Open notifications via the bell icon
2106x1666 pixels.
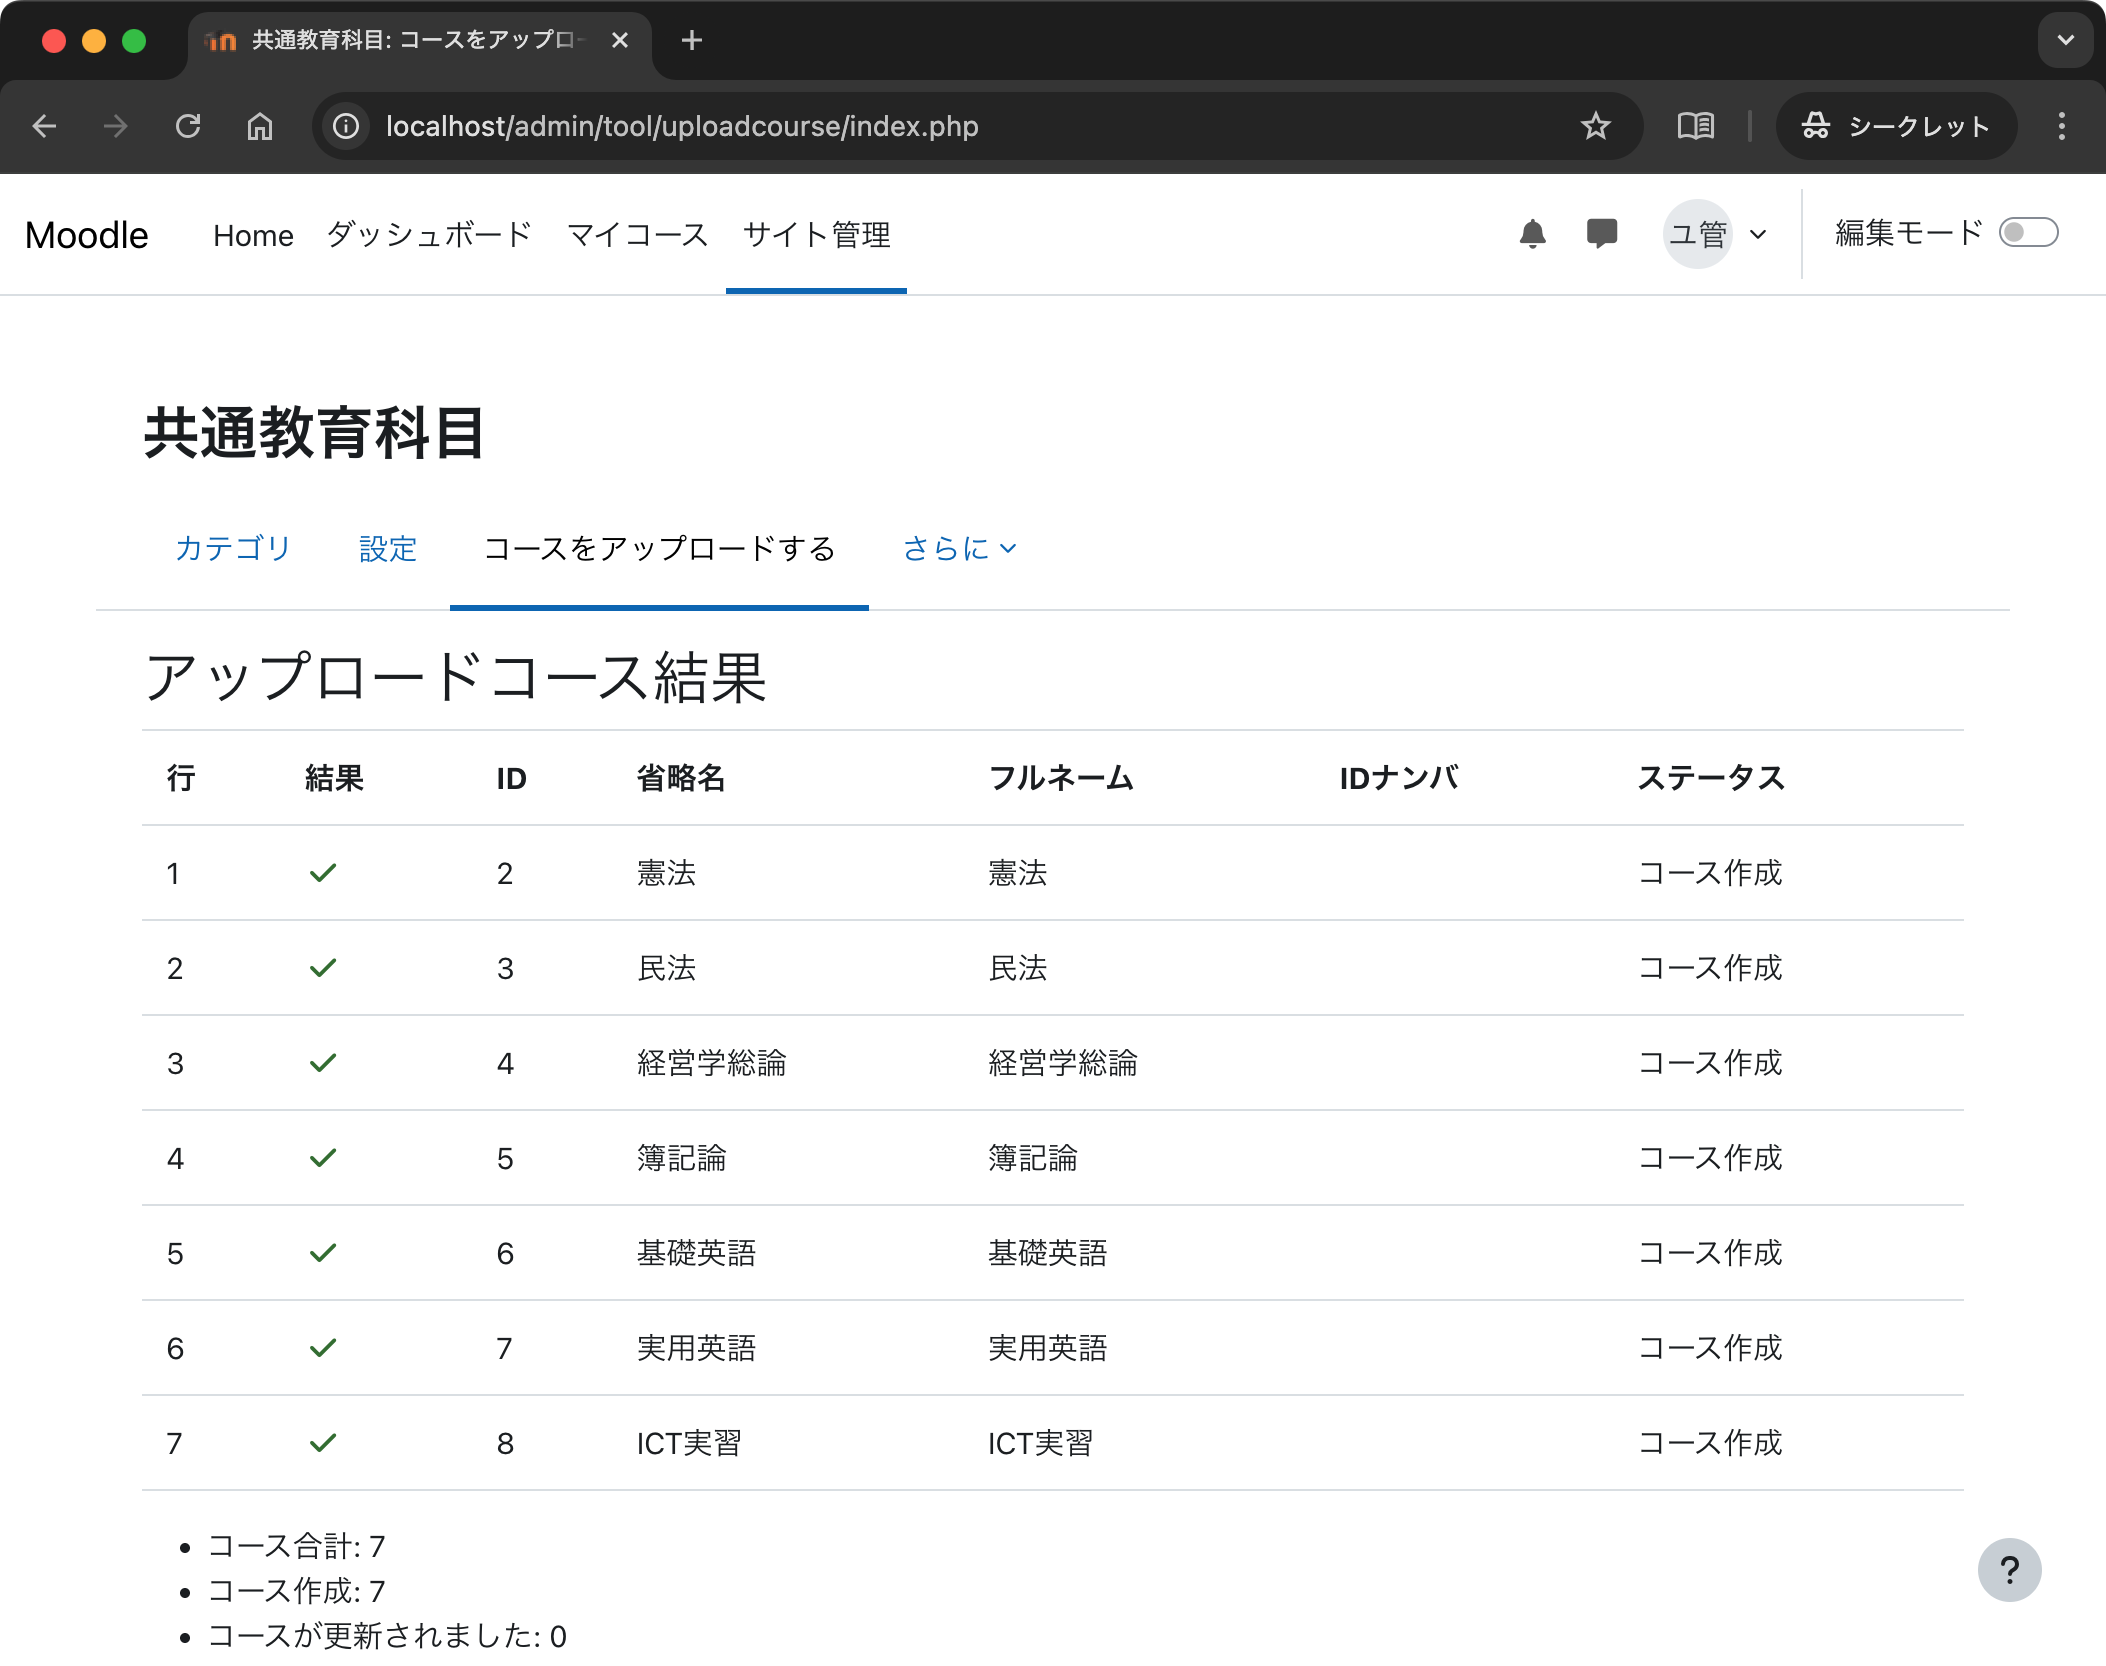pyautogui.click(x=1532, y=233)
